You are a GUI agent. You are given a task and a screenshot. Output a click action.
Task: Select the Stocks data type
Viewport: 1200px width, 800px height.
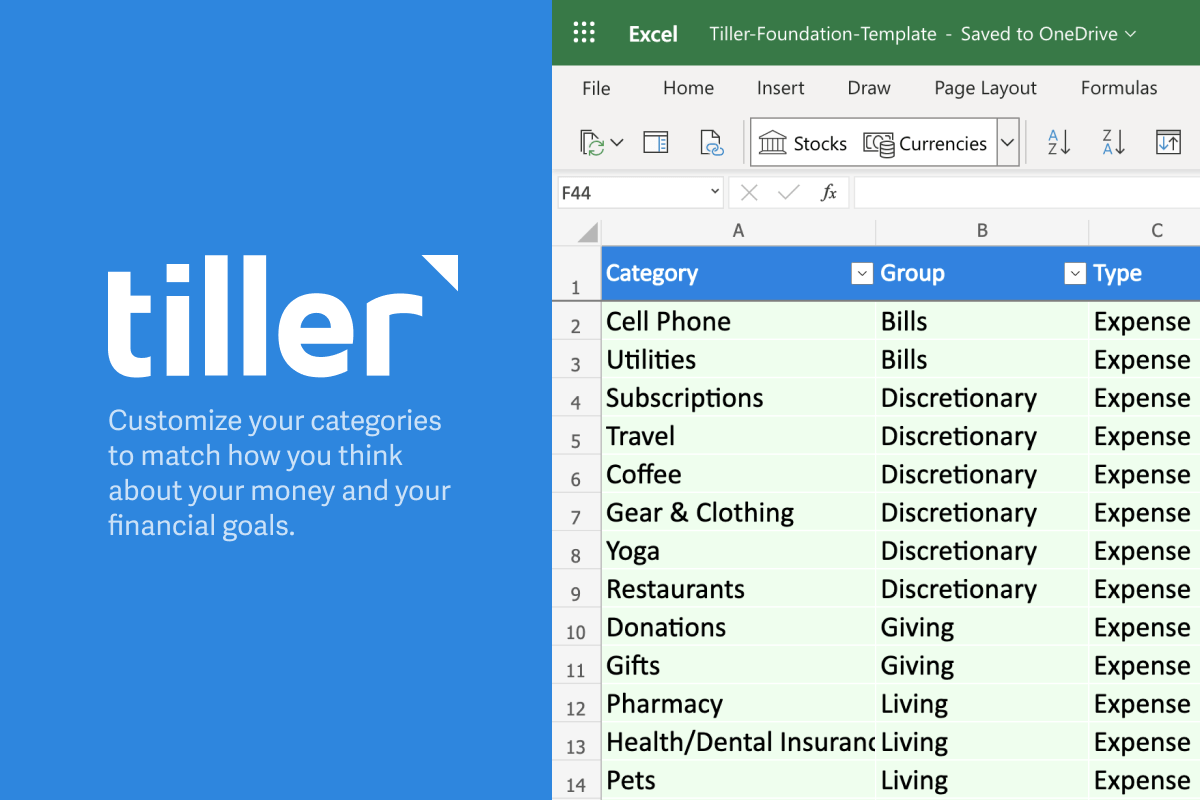click(x=803, y=143)
